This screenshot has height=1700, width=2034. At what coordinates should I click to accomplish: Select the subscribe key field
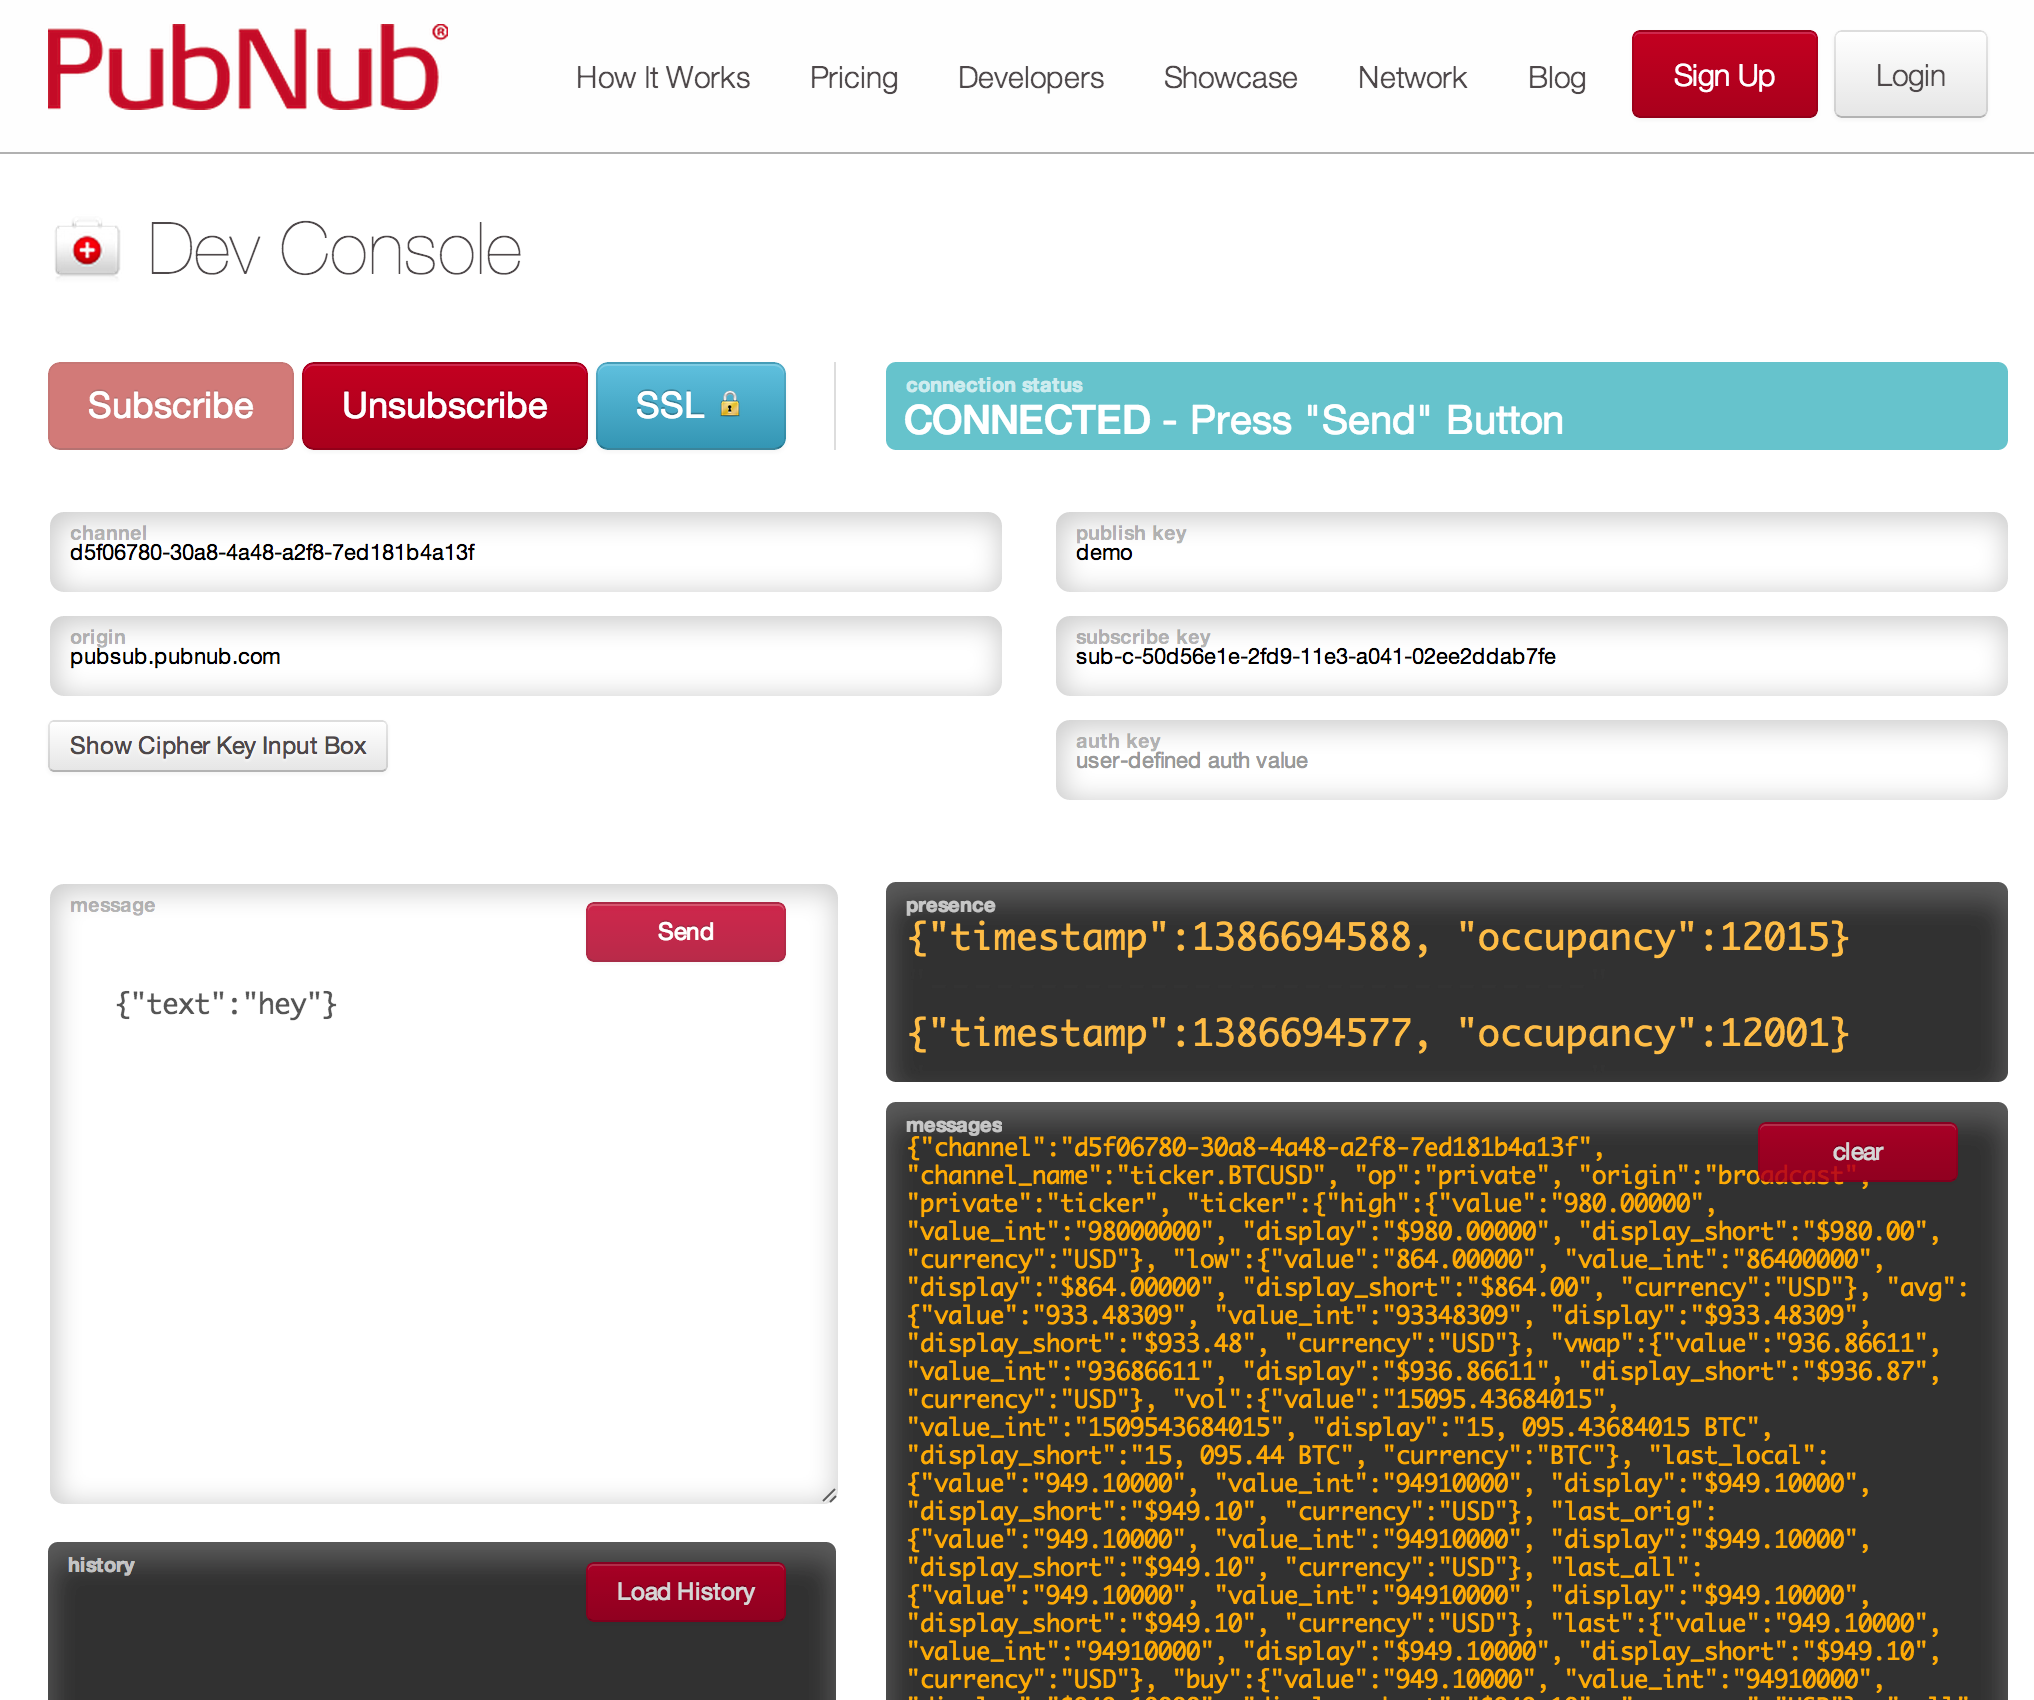1531,657
